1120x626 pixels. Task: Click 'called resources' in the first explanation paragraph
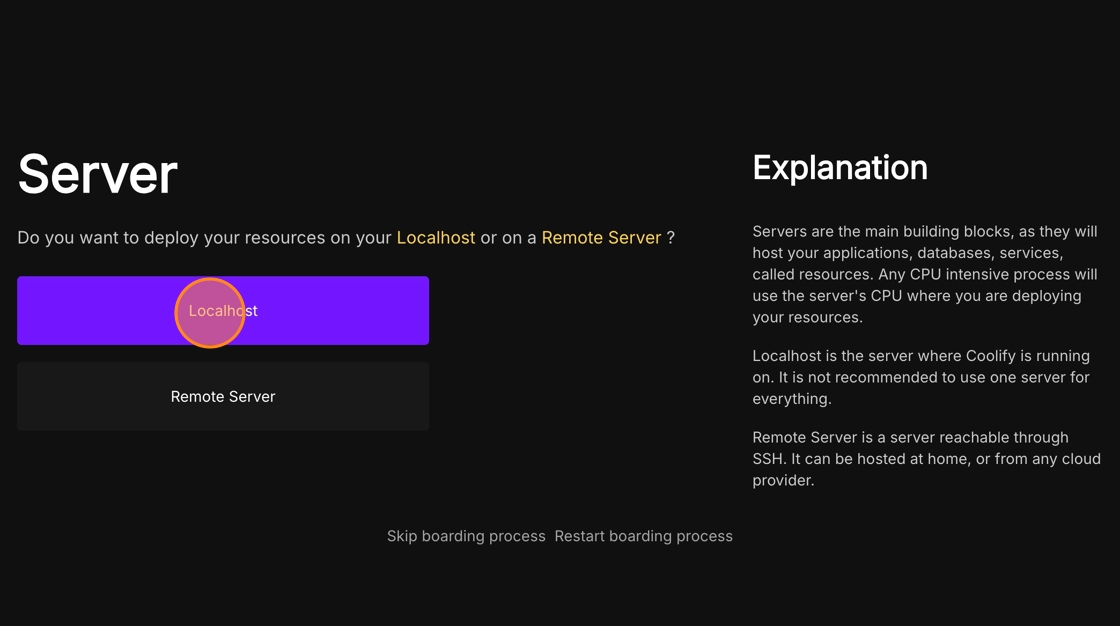pos(812,274)
